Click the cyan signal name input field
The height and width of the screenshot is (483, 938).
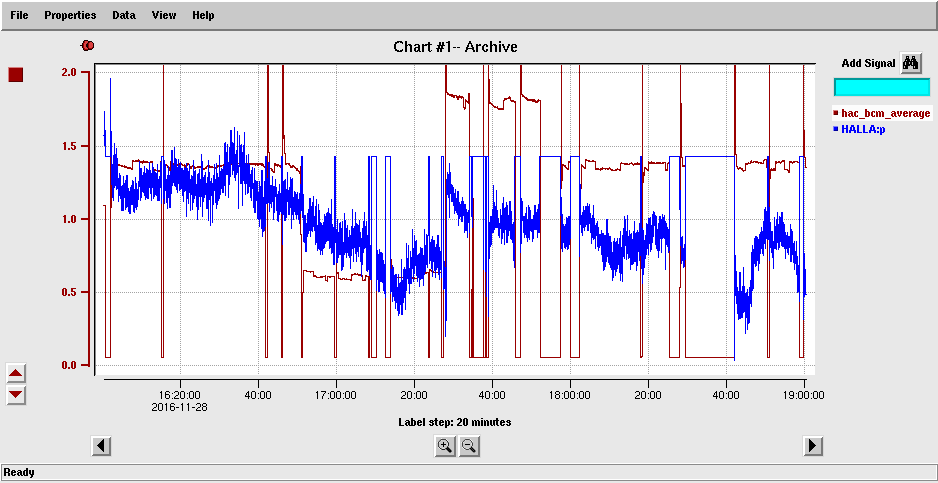tap(882, 87)
